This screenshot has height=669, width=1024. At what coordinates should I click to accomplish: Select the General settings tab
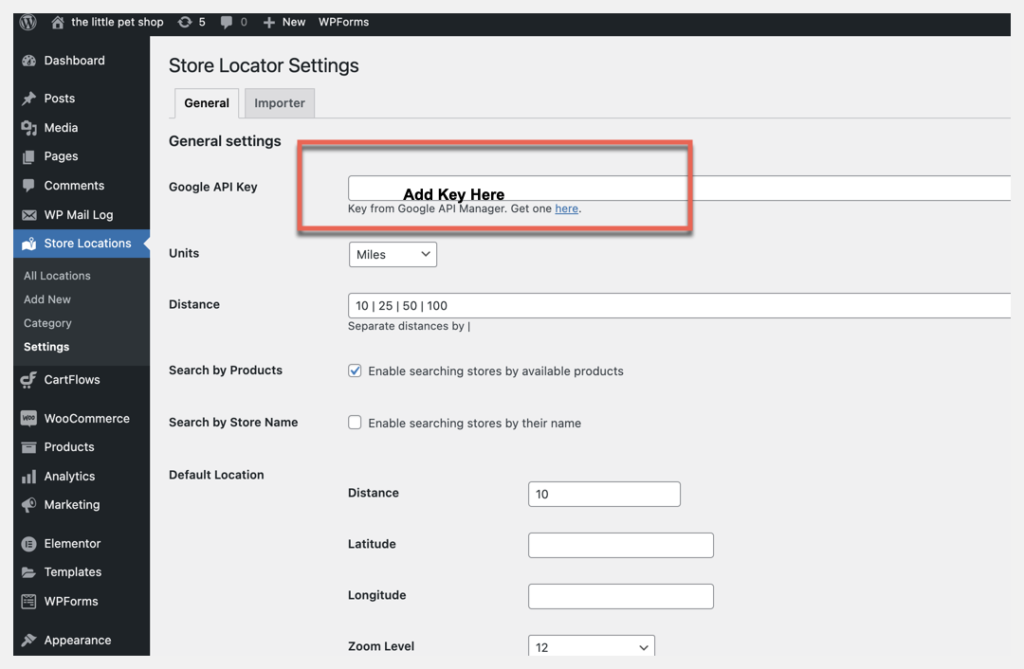point(206,103)
